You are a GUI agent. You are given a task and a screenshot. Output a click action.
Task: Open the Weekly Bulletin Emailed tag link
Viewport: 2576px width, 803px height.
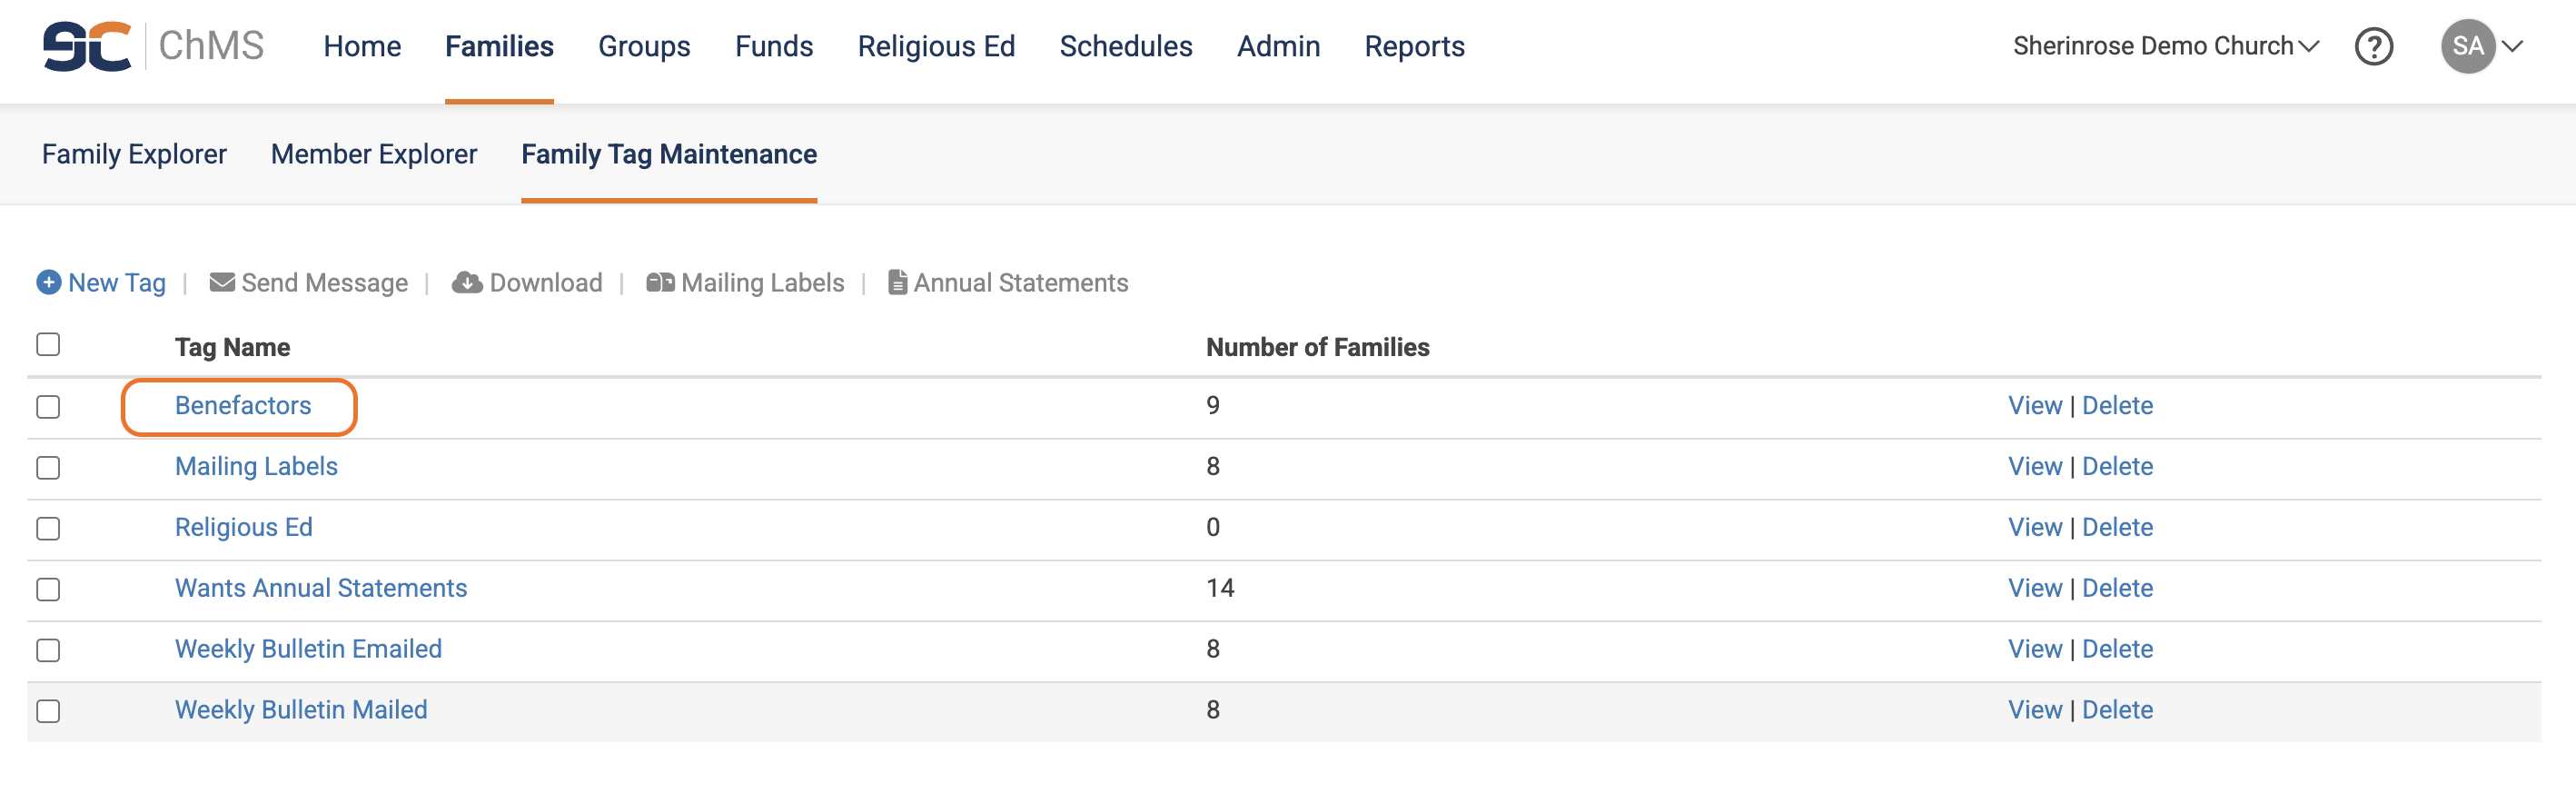point(308,649)
